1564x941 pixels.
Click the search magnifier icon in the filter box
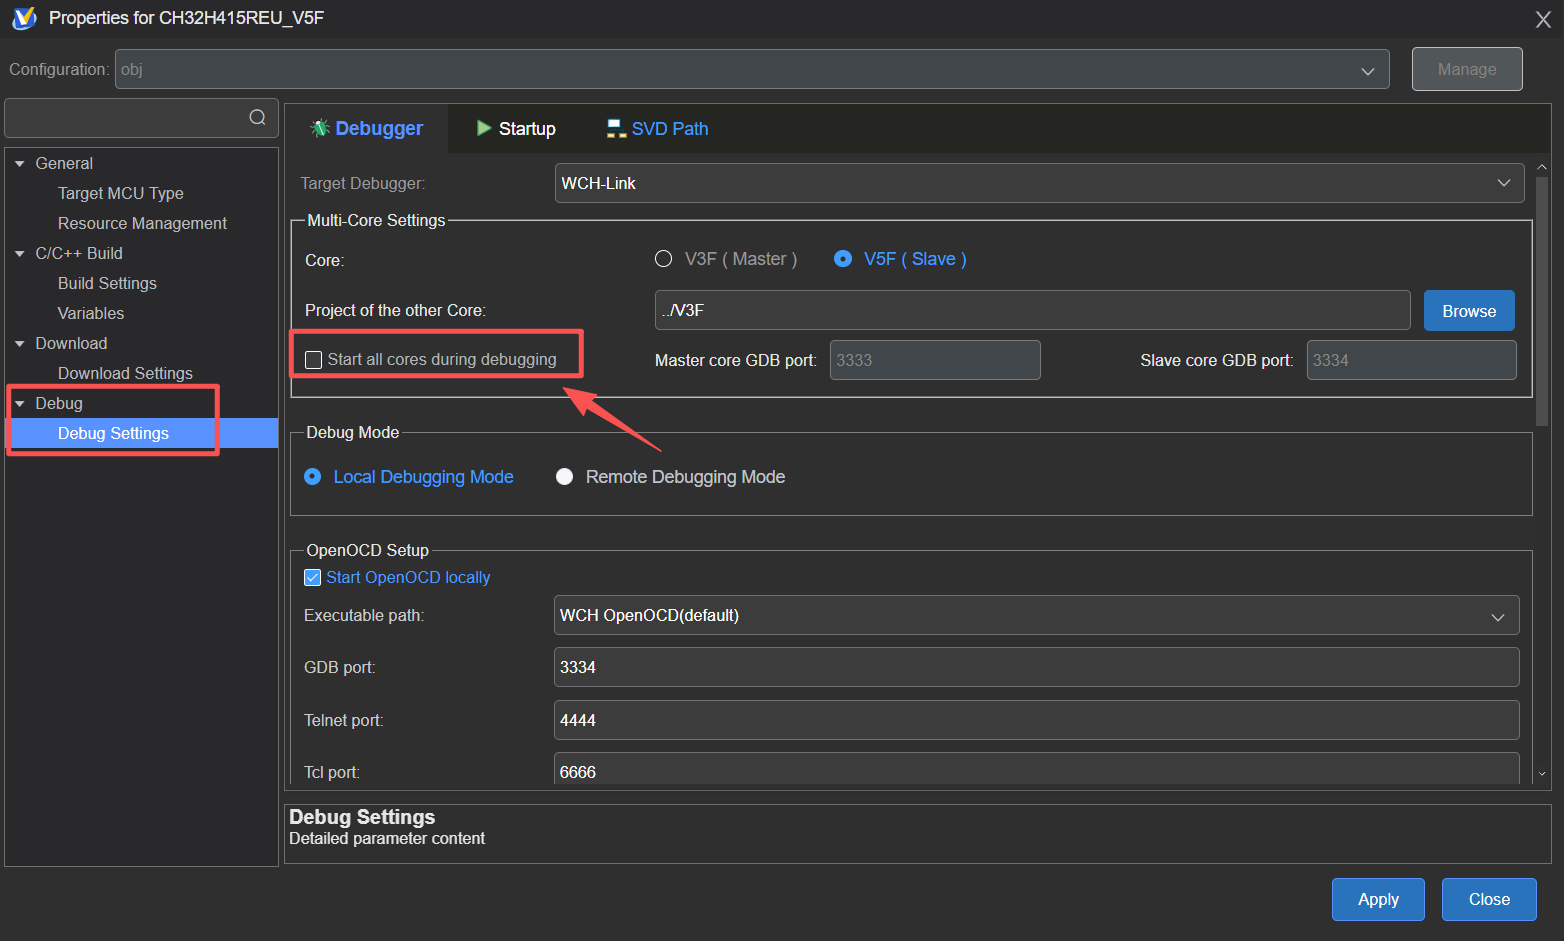tap(257, 118)
